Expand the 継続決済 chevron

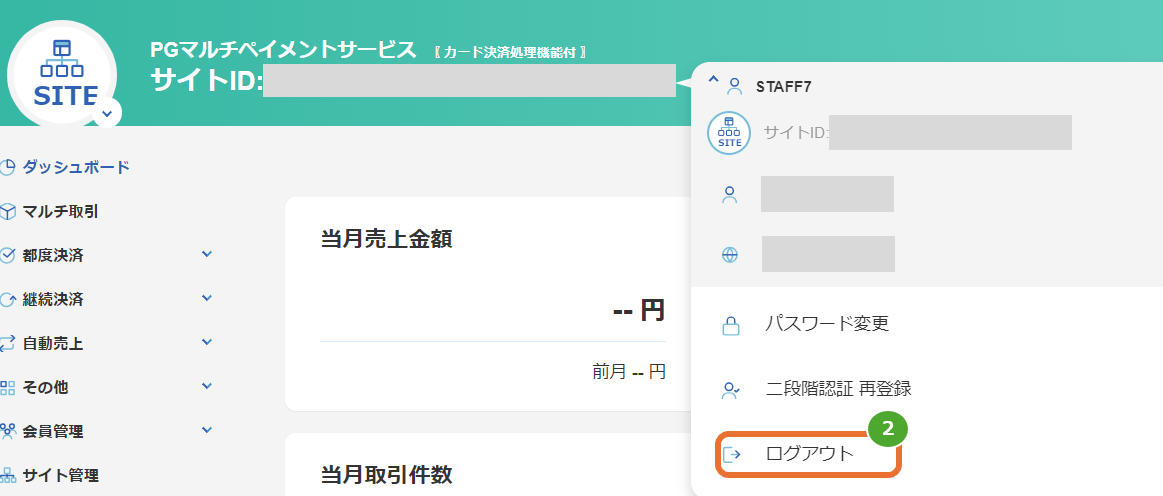(x=207, y=298)
